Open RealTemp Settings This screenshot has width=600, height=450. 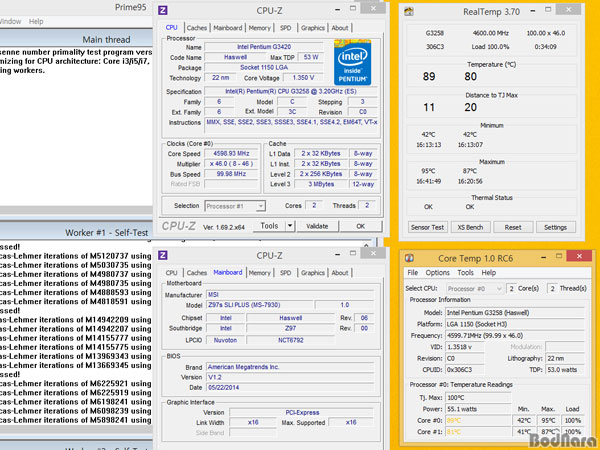pyautogui.click(x=555, y=227)
